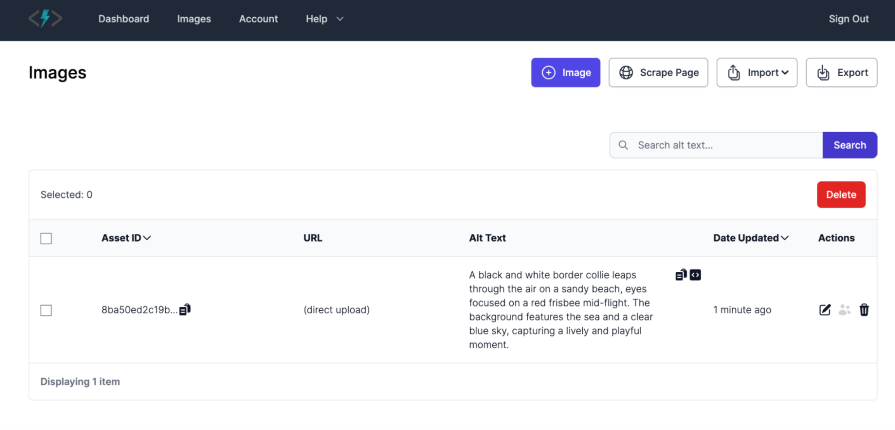Click the grayed-out users icon in Actions
Viewport: 895px width, 430px height.
click(845, 310)
